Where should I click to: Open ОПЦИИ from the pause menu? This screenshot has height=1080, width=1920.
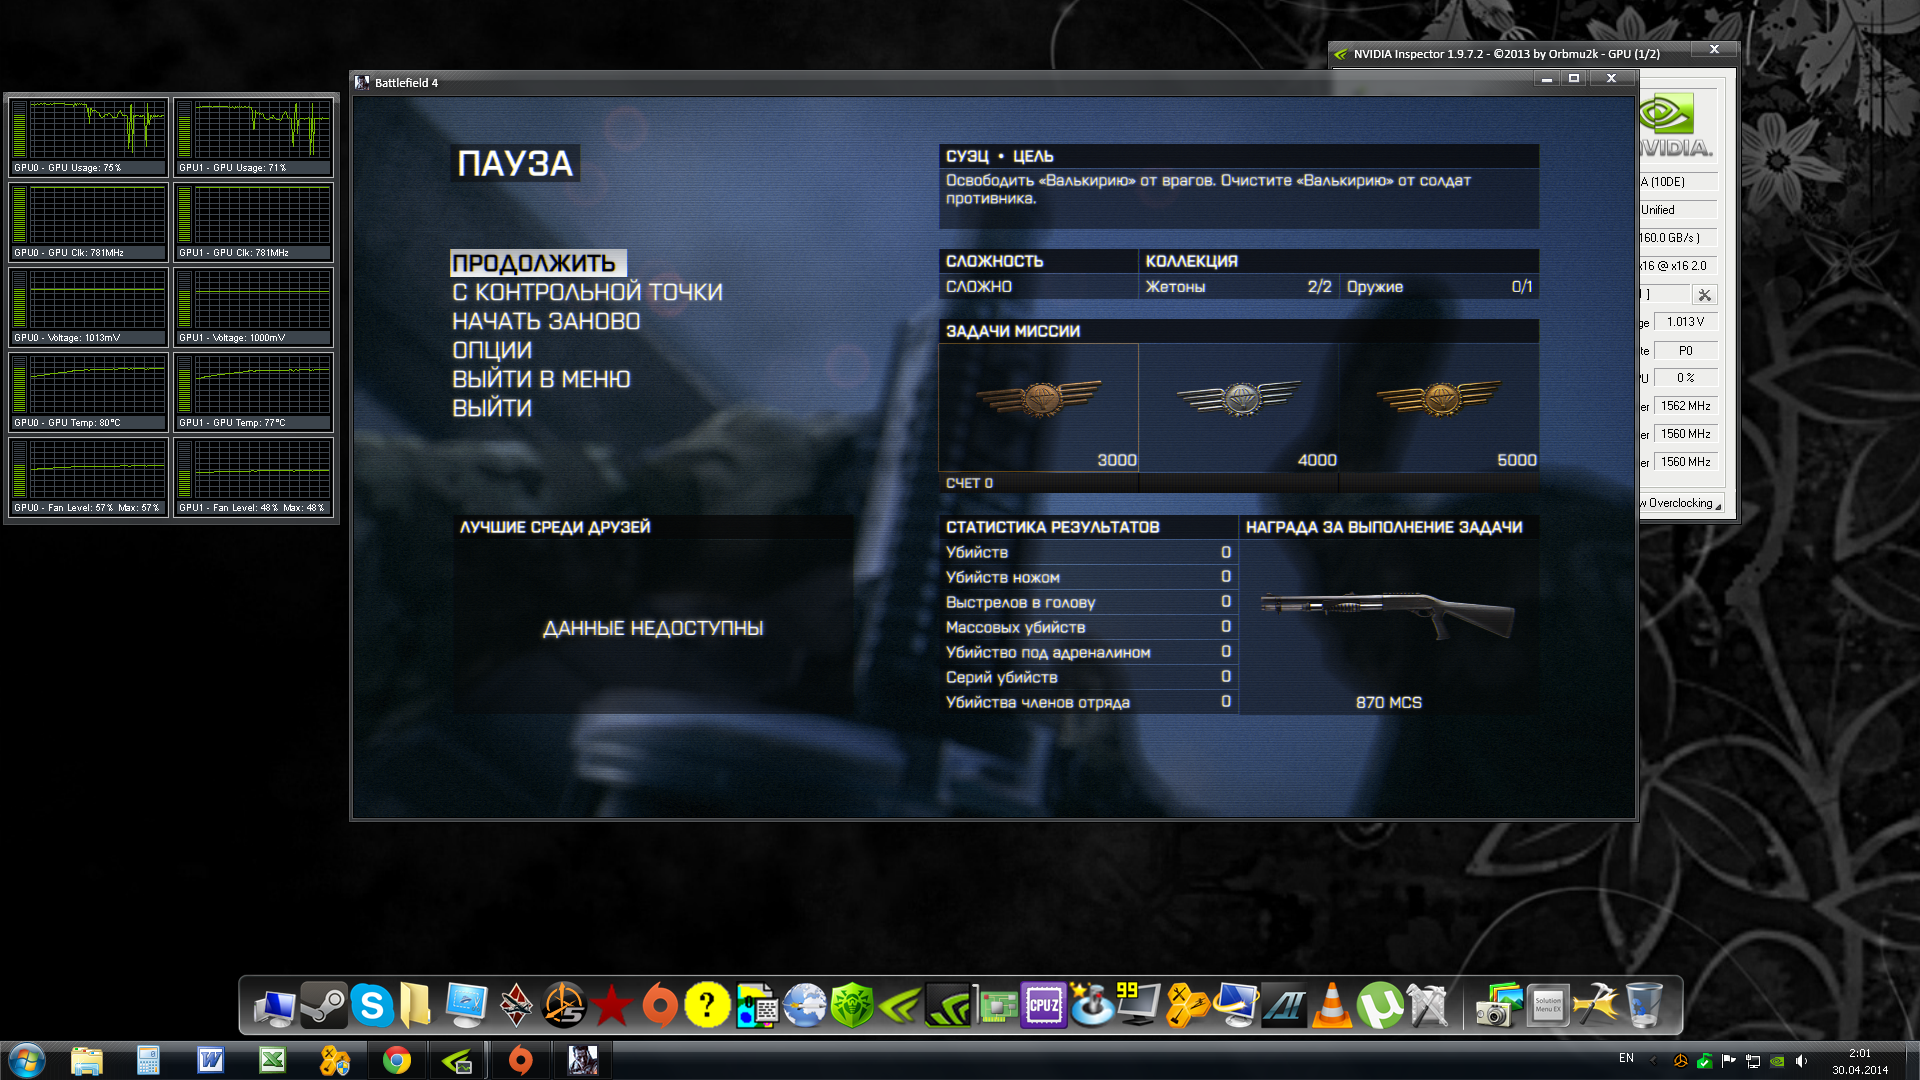point(492,350)
